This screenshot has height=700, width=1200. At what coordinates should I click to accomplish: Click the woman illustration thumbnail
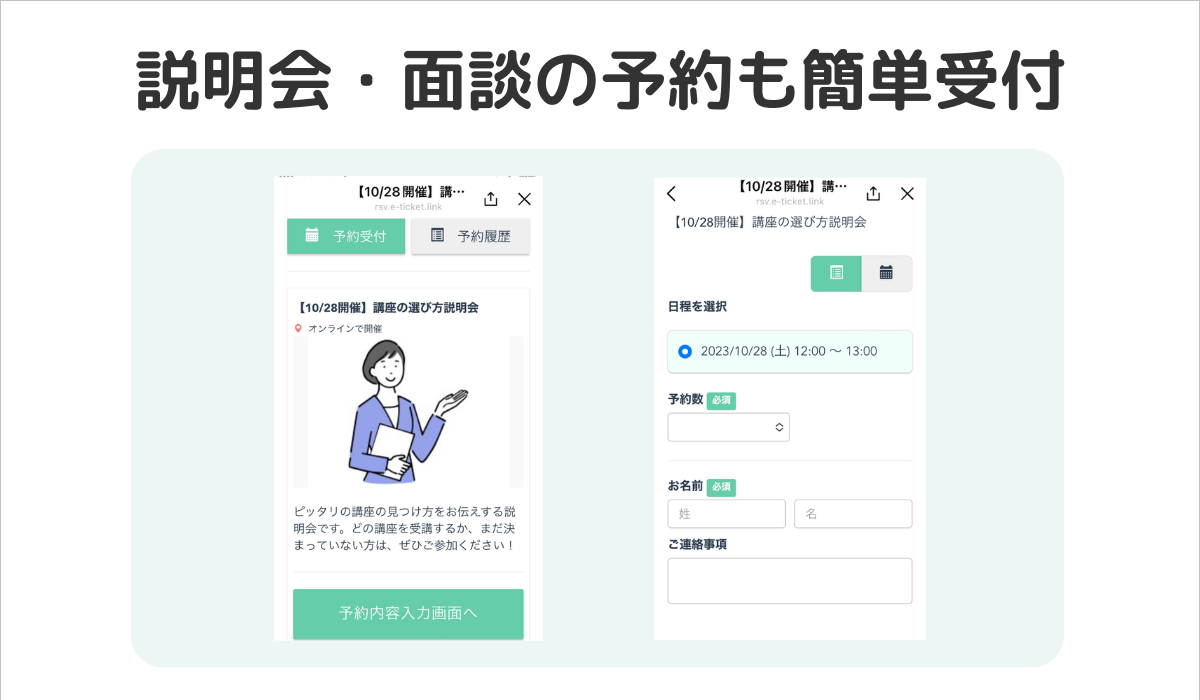pos(408,412)
